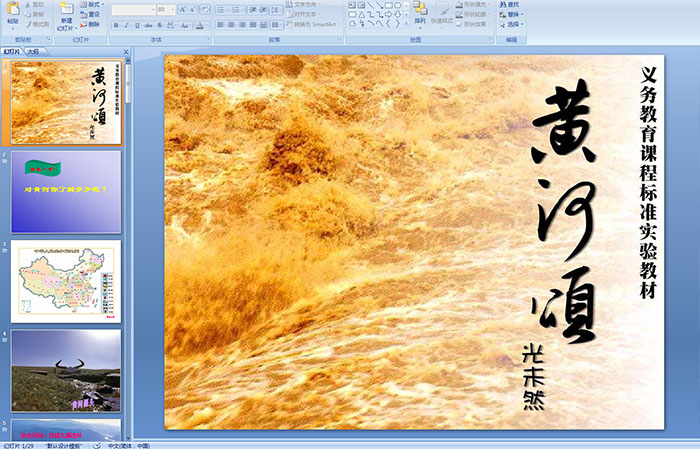
Task: Open the Layout (版式) dropdown
Action: [92, 4]
